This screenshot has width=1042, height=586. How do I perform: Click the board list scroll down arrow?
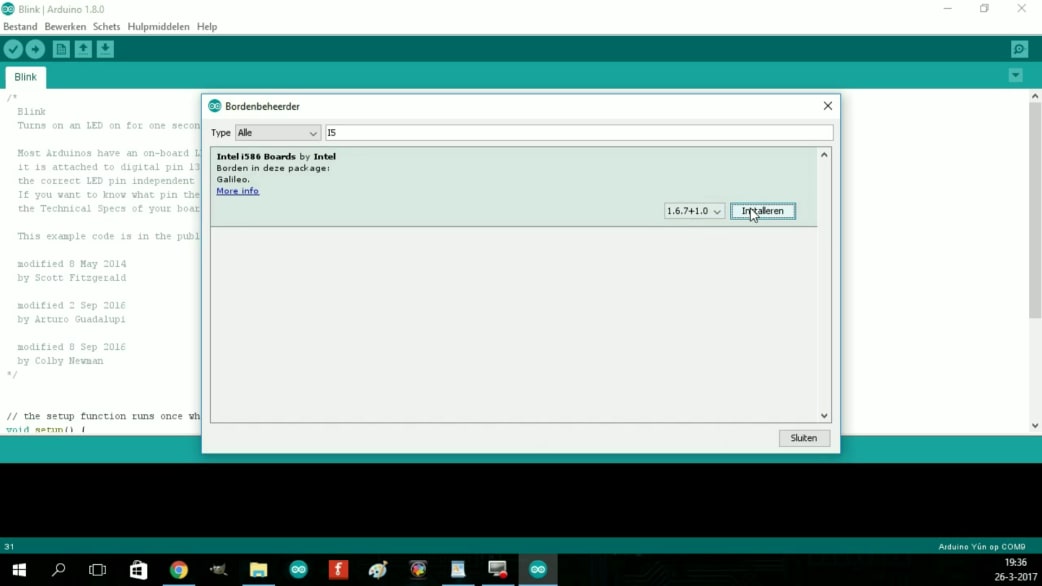[x=824, y=416]
